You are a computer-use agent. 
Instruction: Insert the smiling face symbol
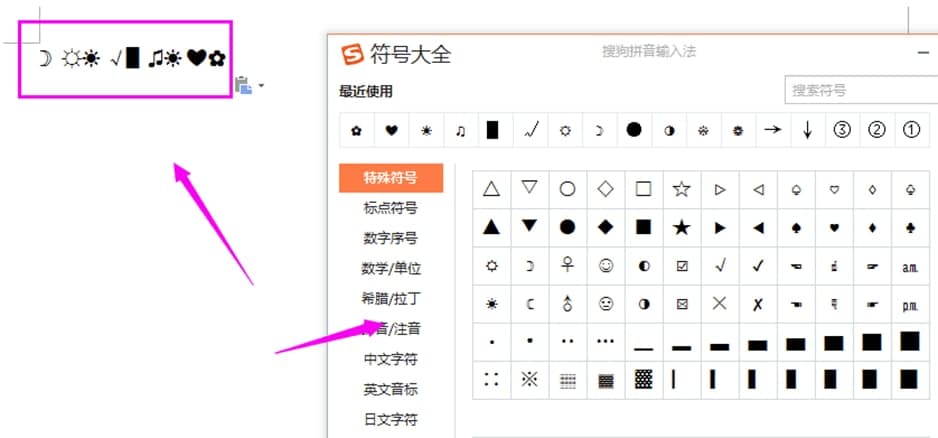click(x=605, y=266)
